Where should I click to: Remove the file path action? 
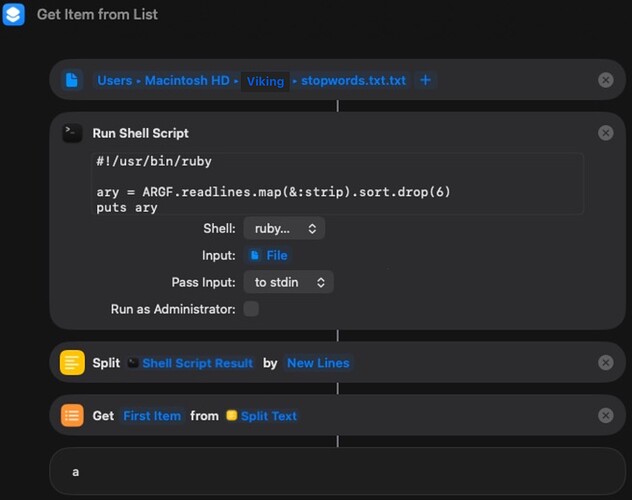[x=605, y=80]
